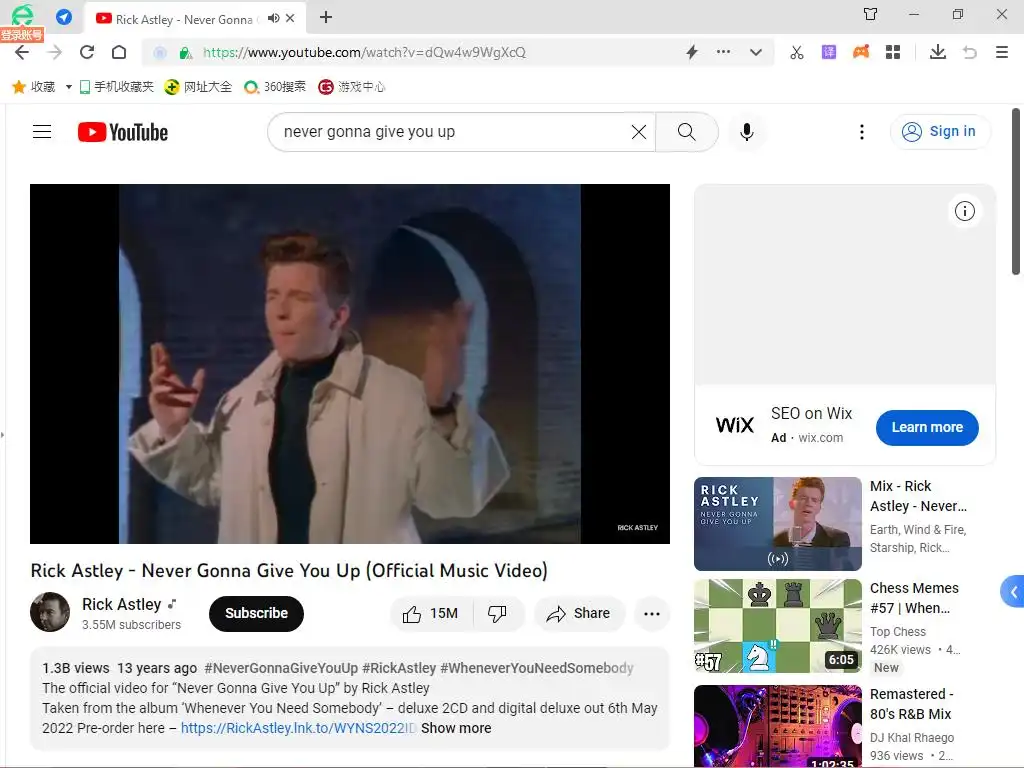Click the lightning speed mode icon
1024x768 pixels.
pyautogui.click(x=692, y=52)
